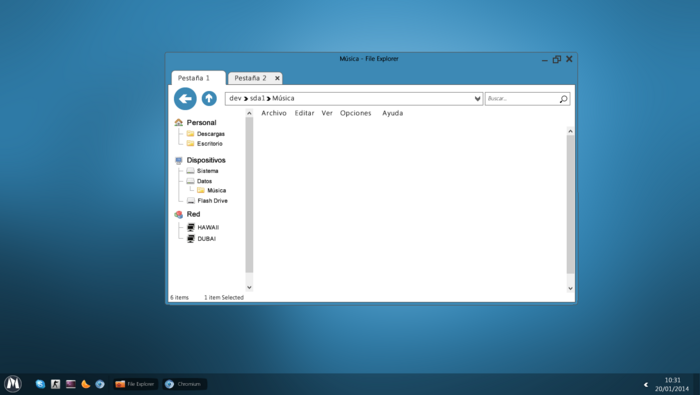The image size is (700, 395).
Task: Collapse the Datos drive tree node
Action: pyautogui.click(x=200, y=181)
